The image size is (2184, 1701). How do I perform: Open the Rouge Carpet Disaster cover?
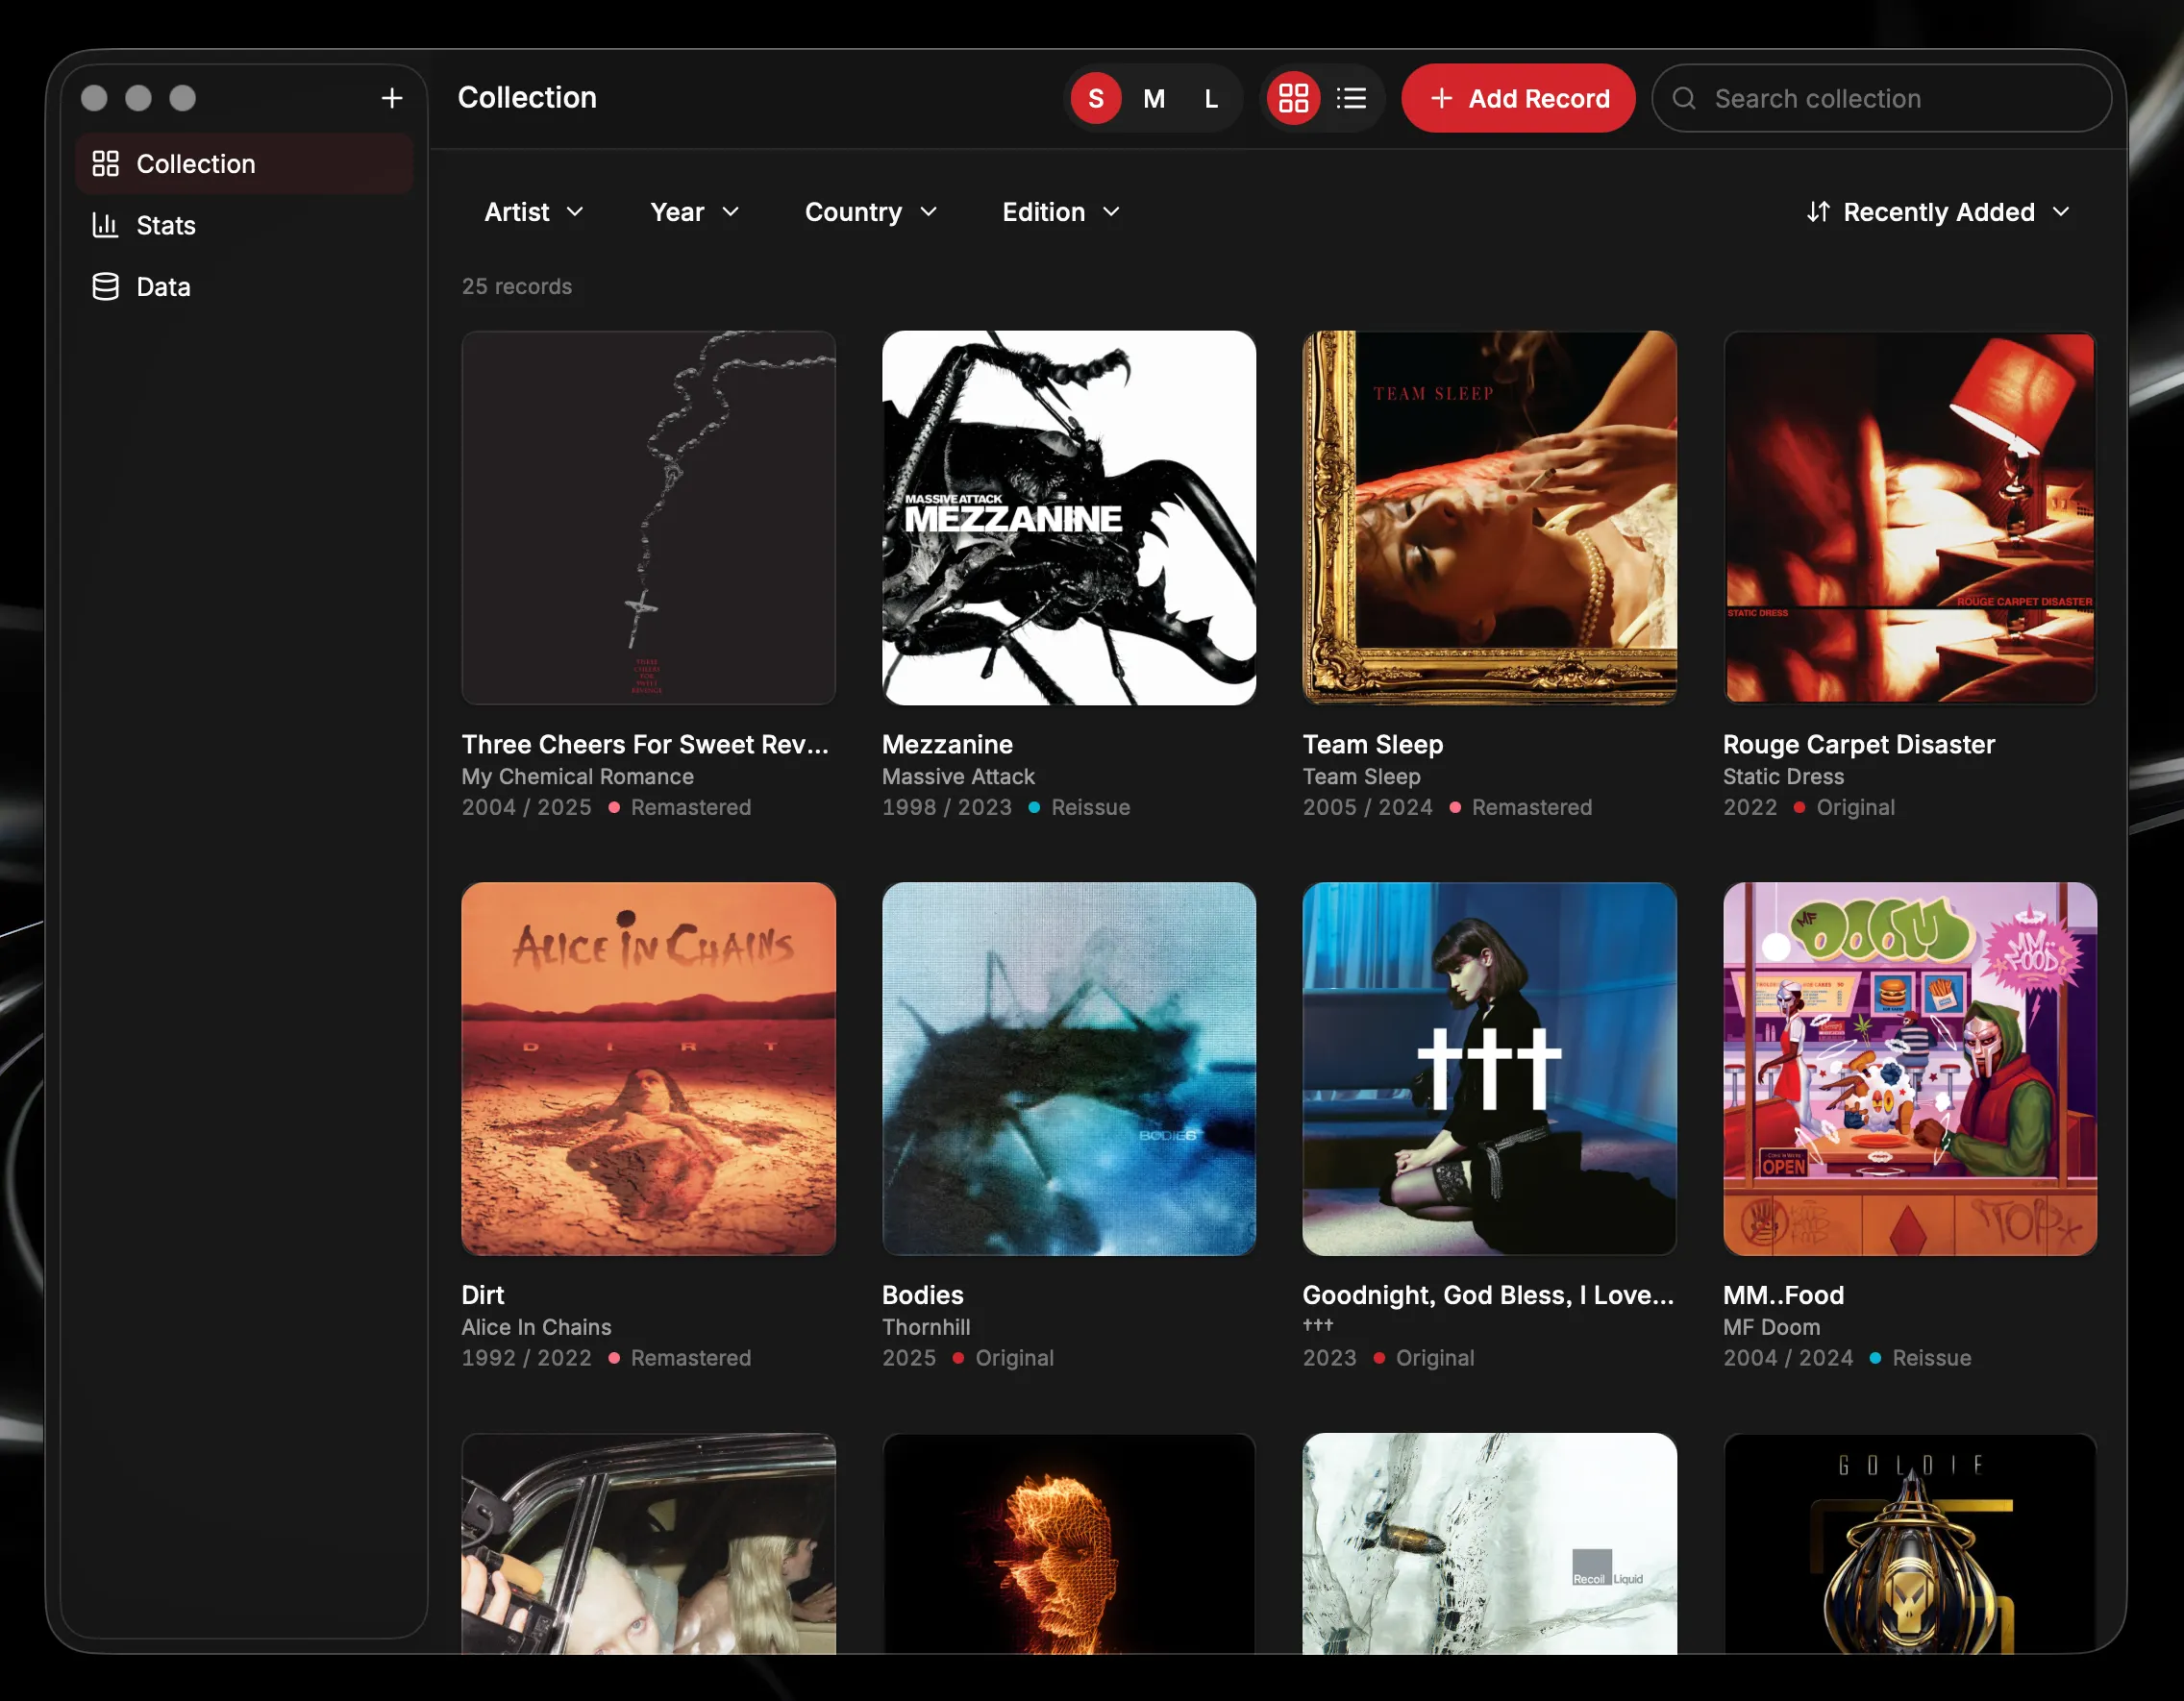pos(1910,518)
